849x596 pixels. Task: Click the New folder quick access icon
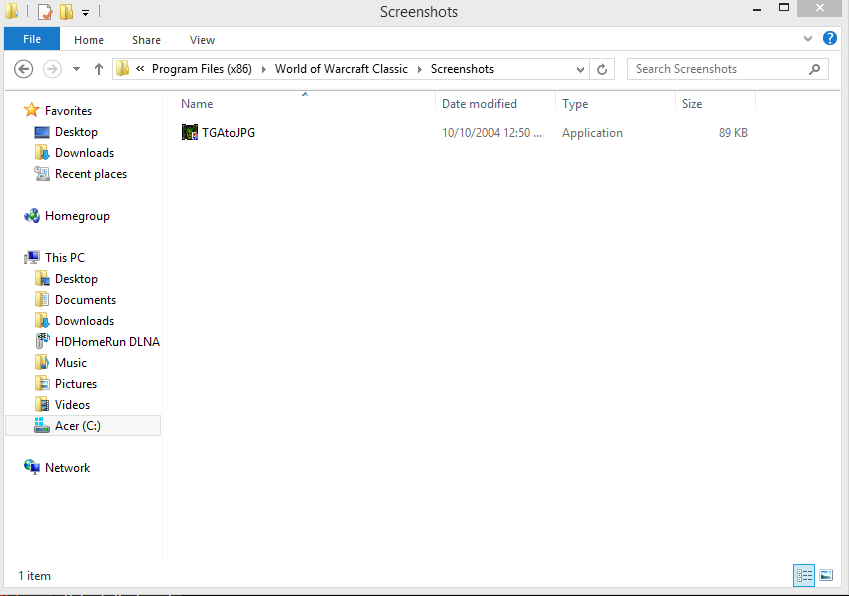coord(67,11)
